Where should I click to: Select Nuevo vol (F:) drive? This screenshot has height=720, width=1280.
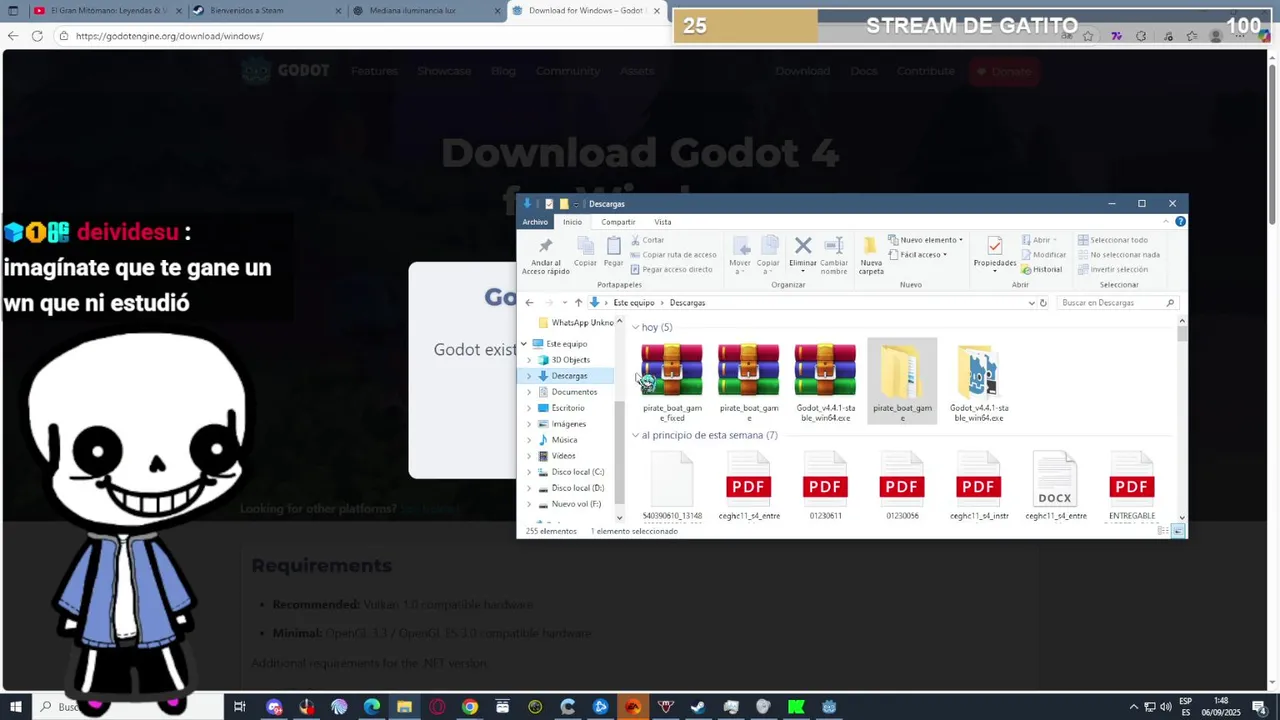[576, 504]
